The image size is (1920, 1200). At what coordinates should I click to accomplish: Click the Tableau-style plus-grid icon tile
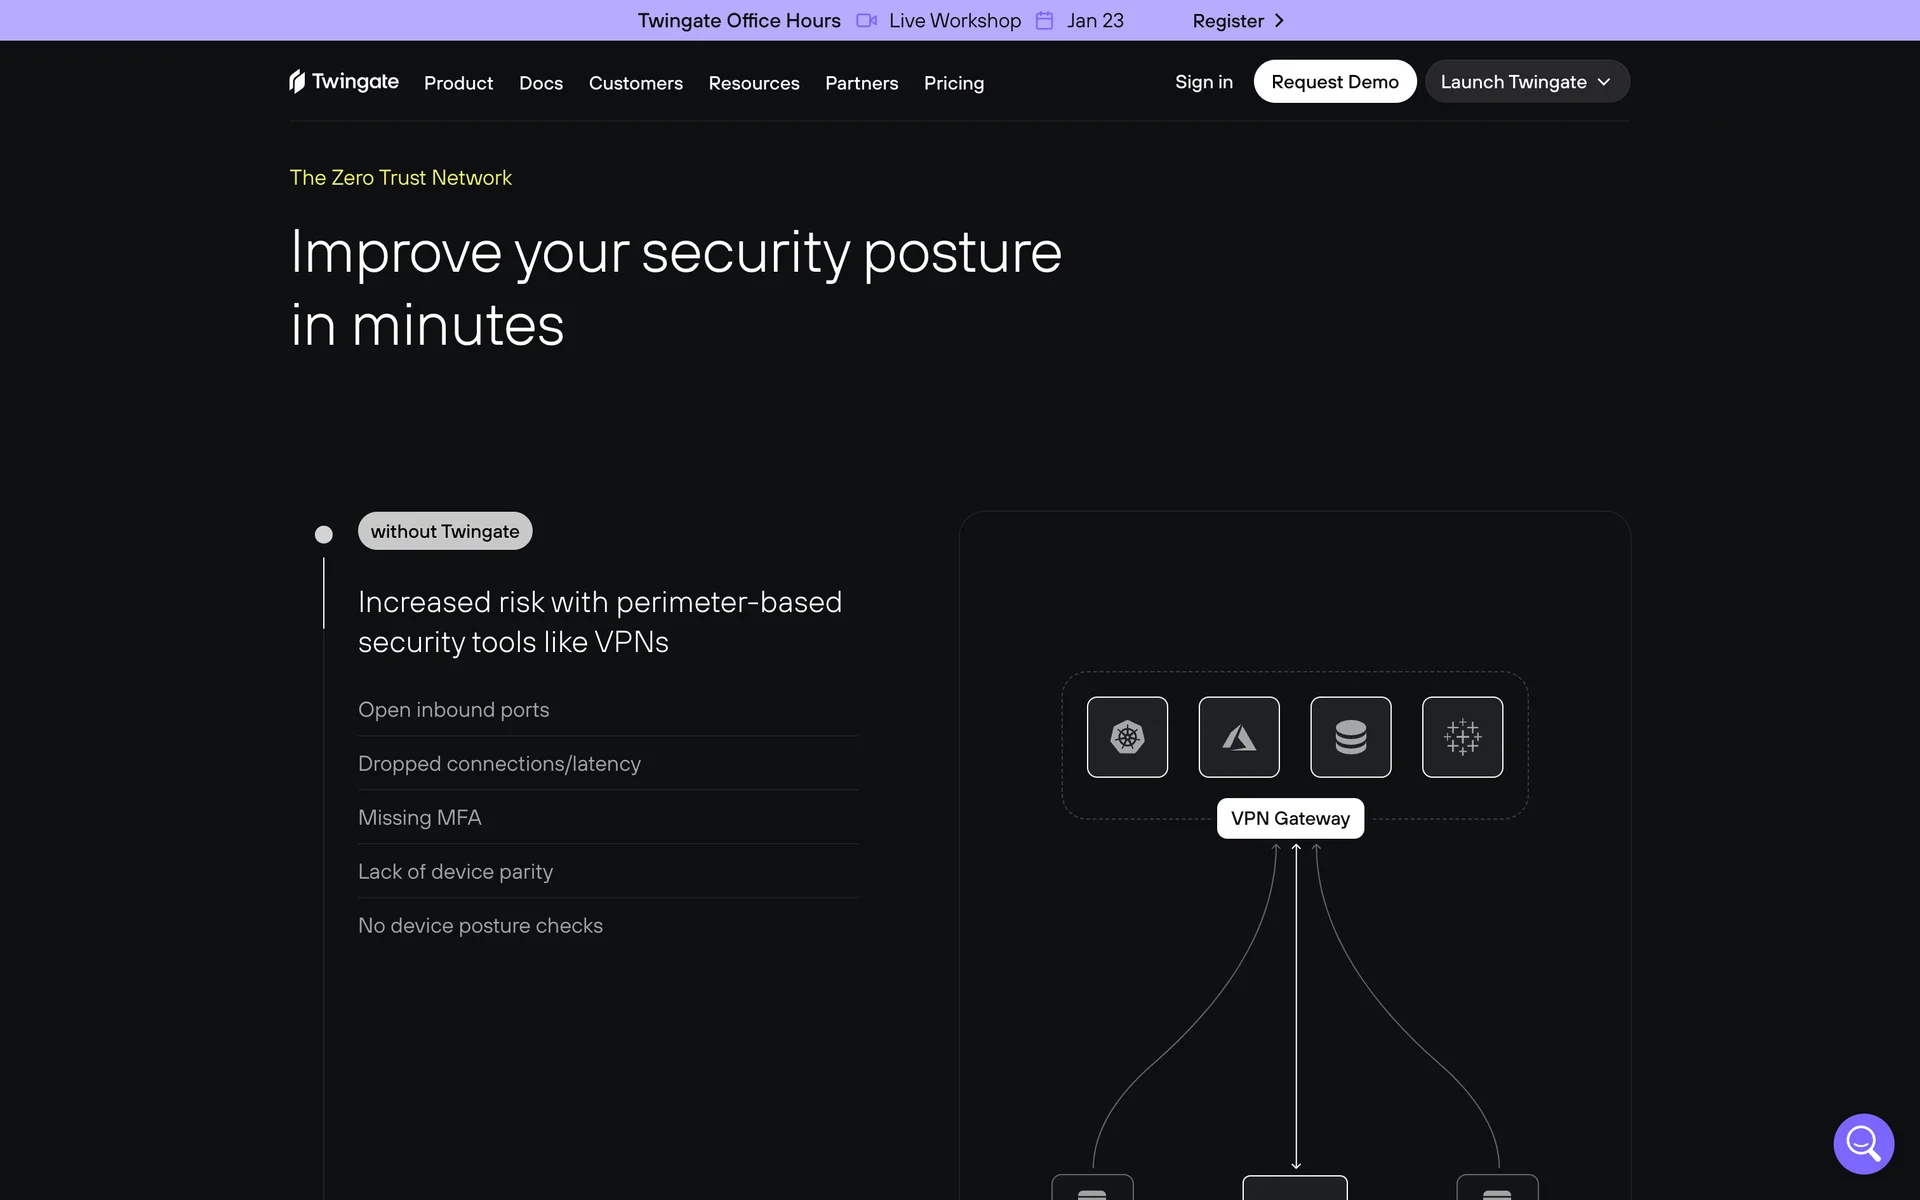coord(1462,737)
